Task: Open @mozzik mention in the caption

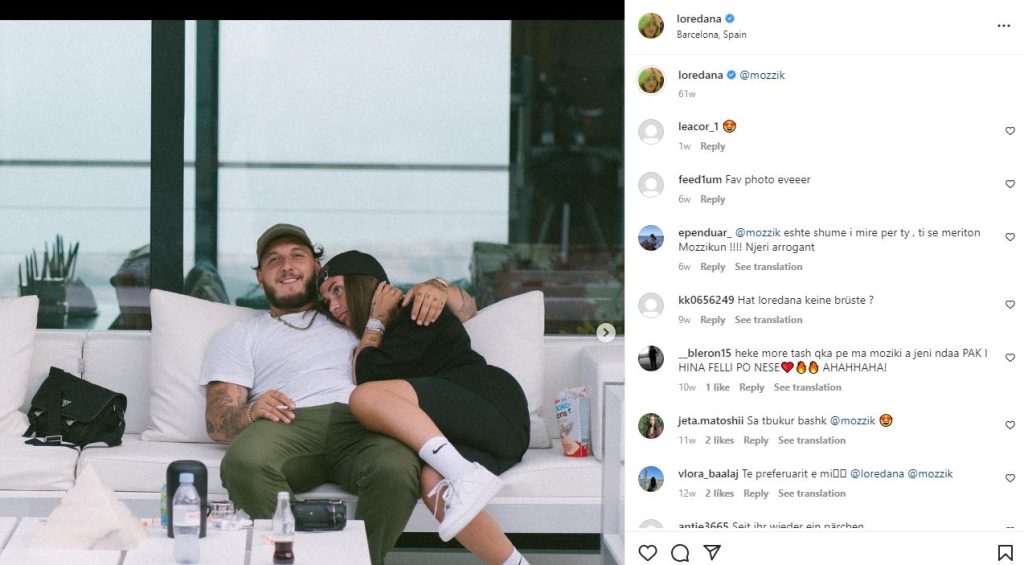Action: (762, 75)
